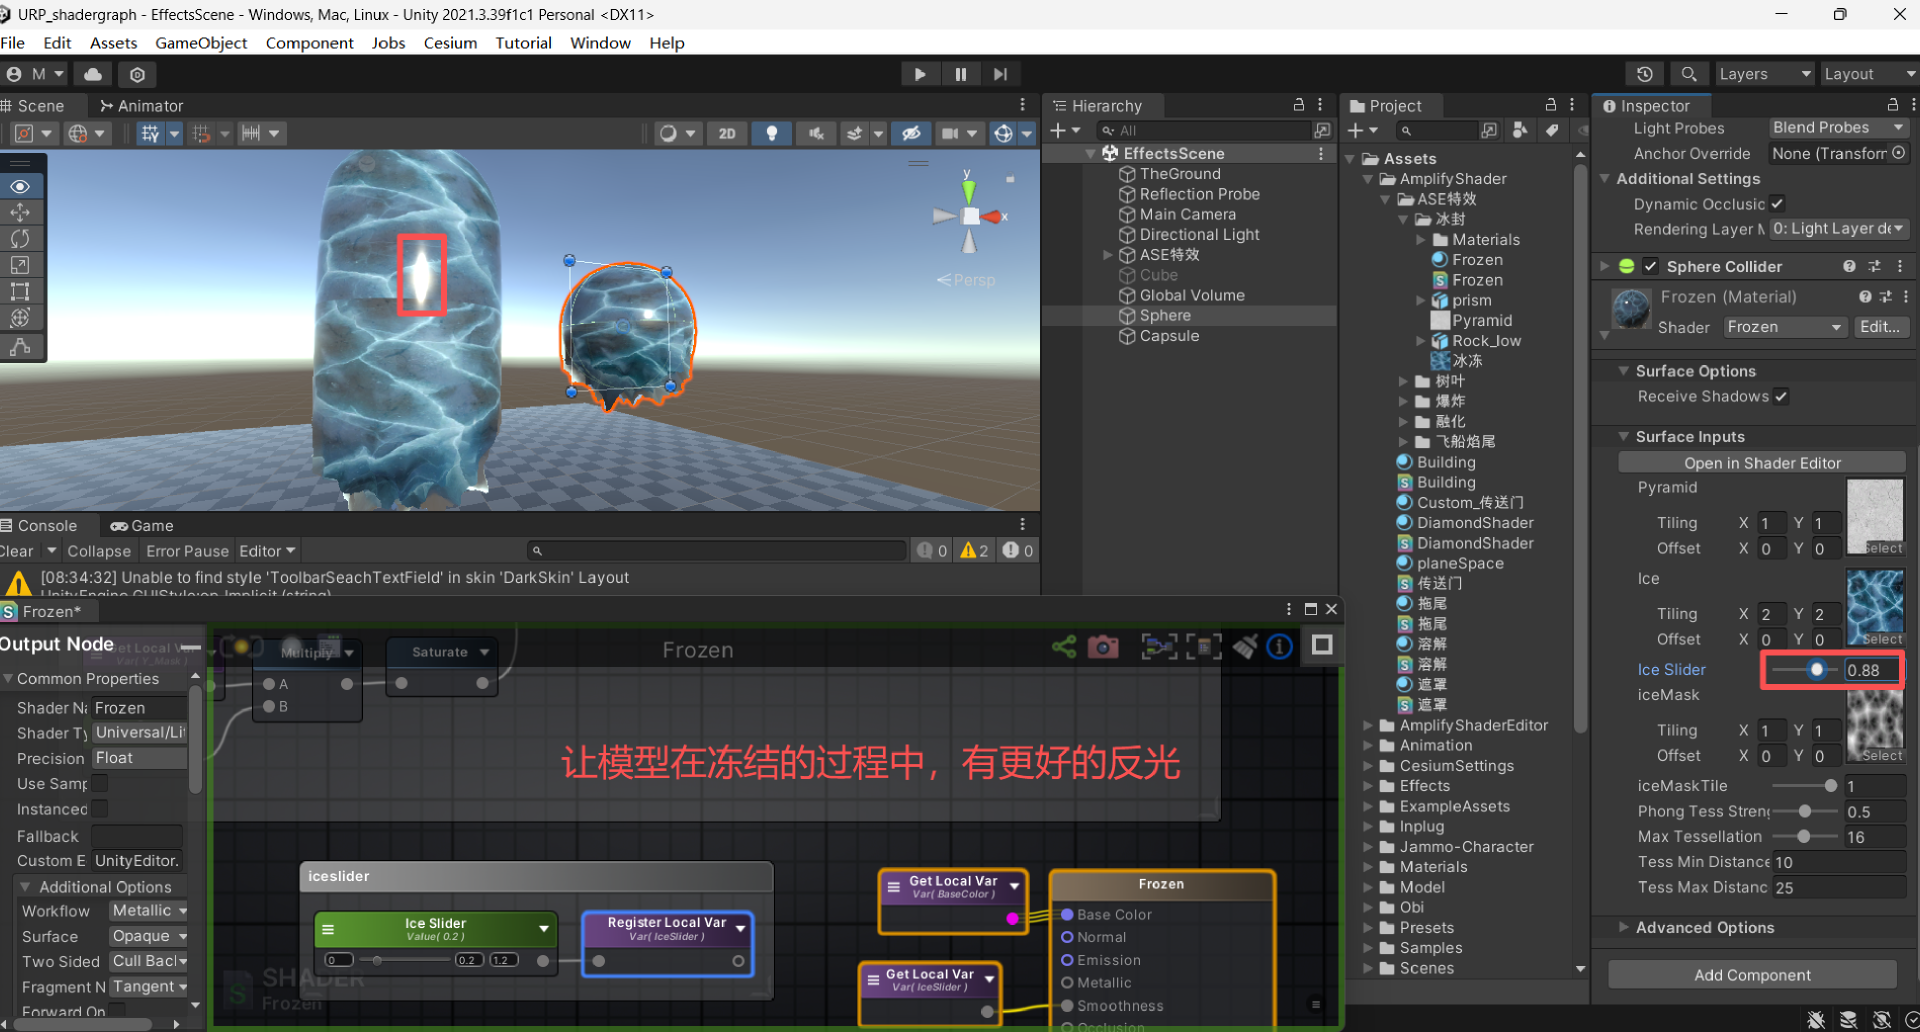Screen dimensions: 1920x1032
Task: Maximize the Frozen shader editor panel
Action: pos(1310,609)
